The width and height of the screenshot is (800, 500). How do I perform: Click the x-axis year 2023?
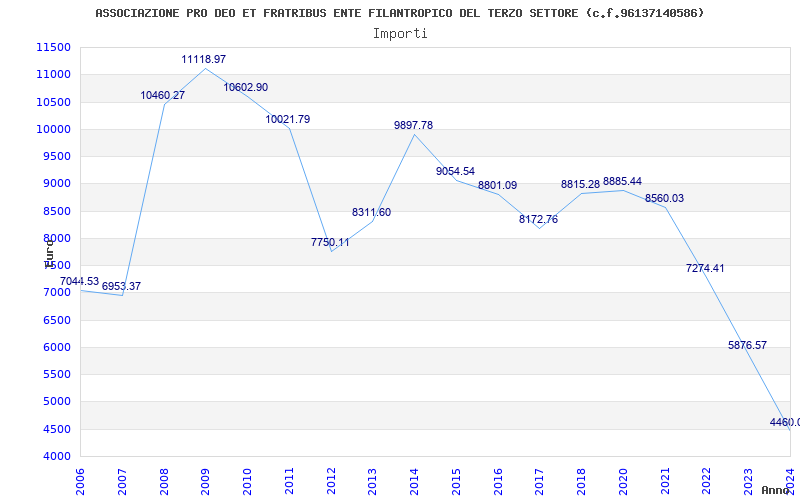coord(748,481)
